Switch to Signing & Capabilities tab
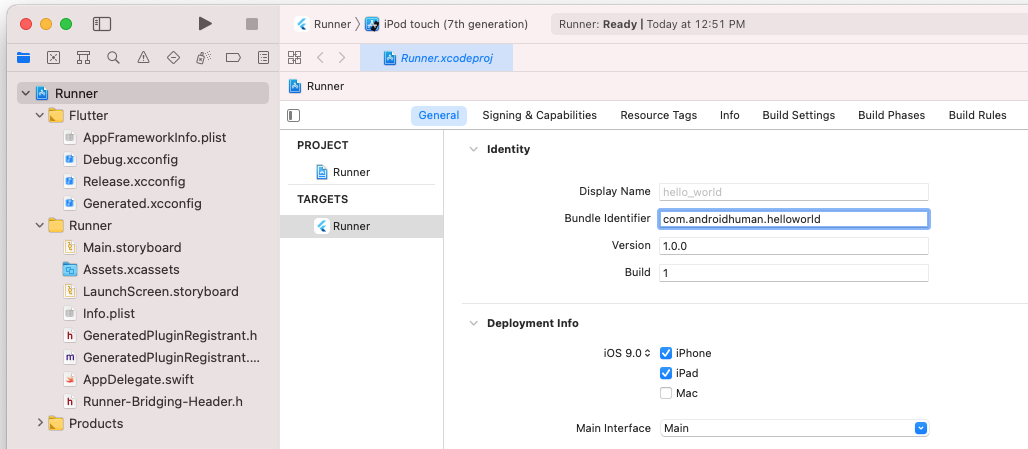The height and width of the screenshot is (449, 1028). click(540, 115)
